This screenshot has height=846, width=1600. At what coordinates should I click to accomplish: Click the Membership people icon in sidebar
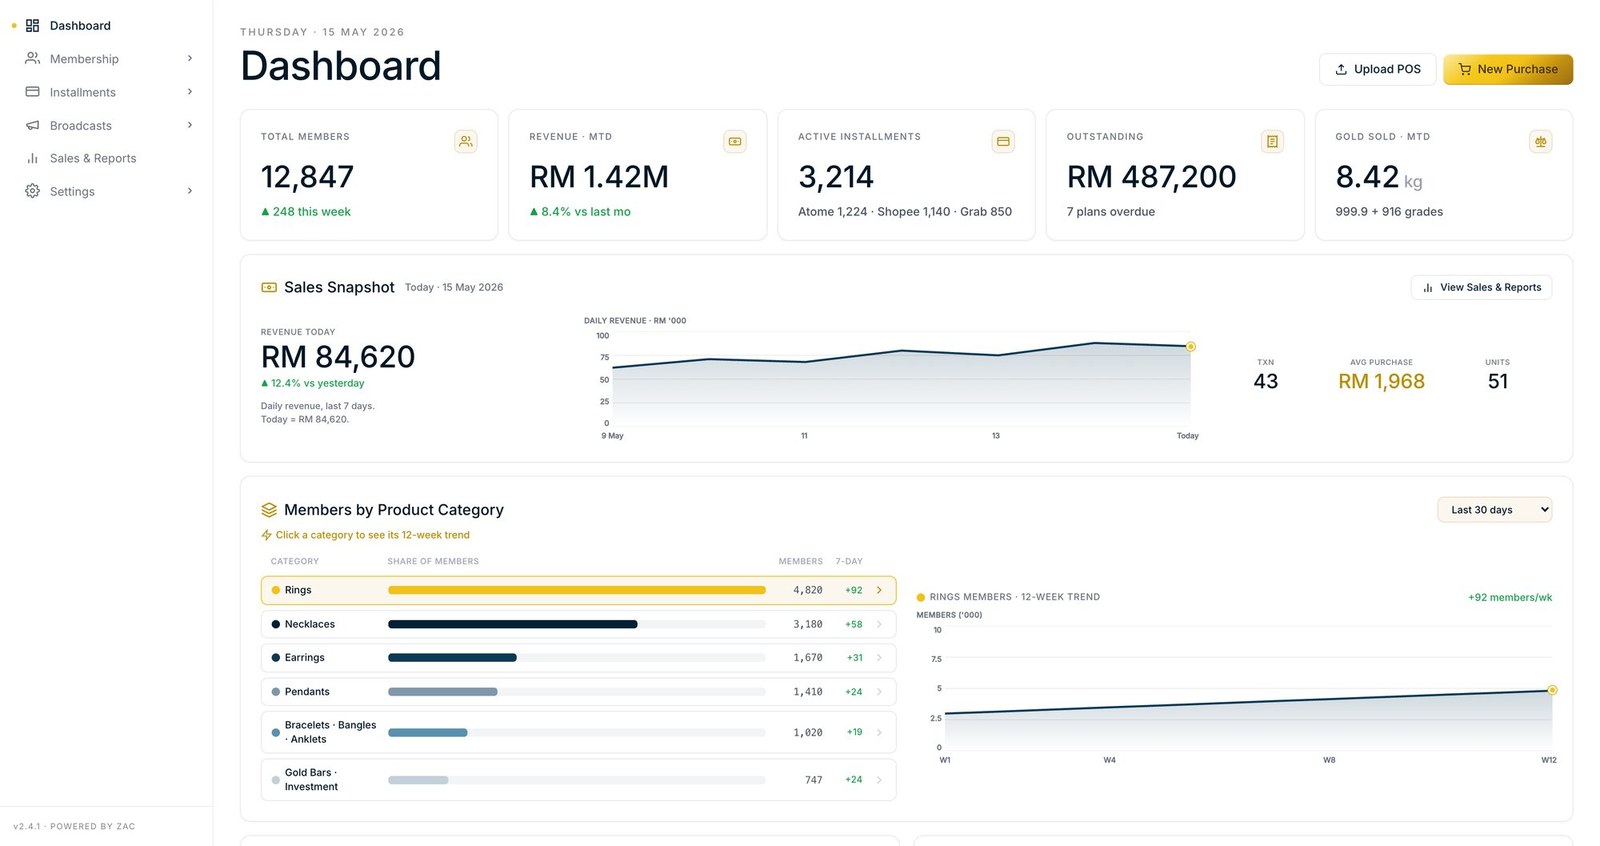tap(32, 59)
